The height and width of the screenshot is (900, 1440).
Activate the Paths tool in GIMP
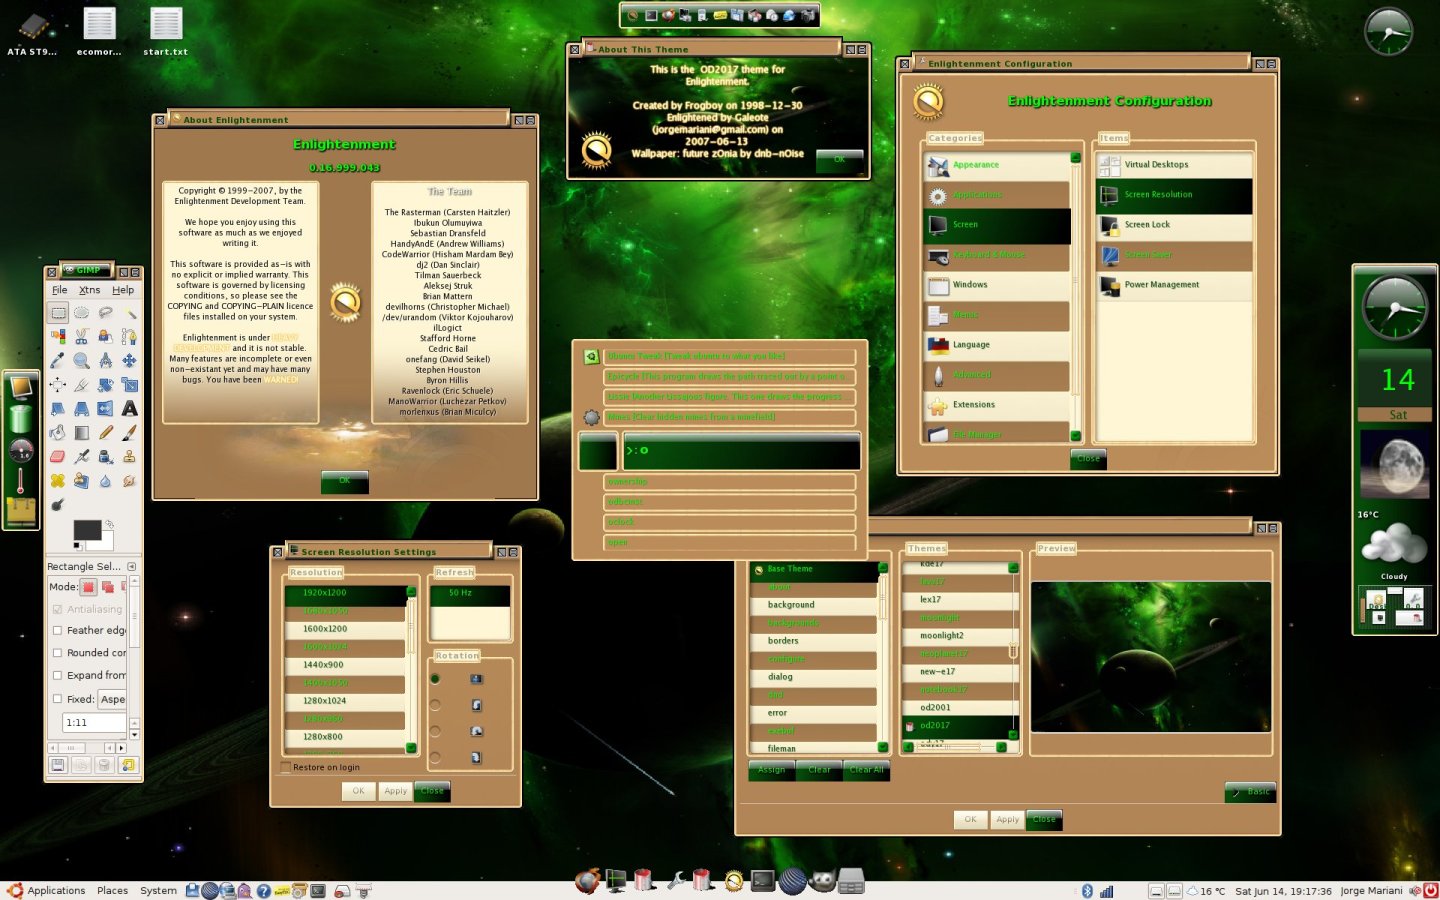click(130, 337)
